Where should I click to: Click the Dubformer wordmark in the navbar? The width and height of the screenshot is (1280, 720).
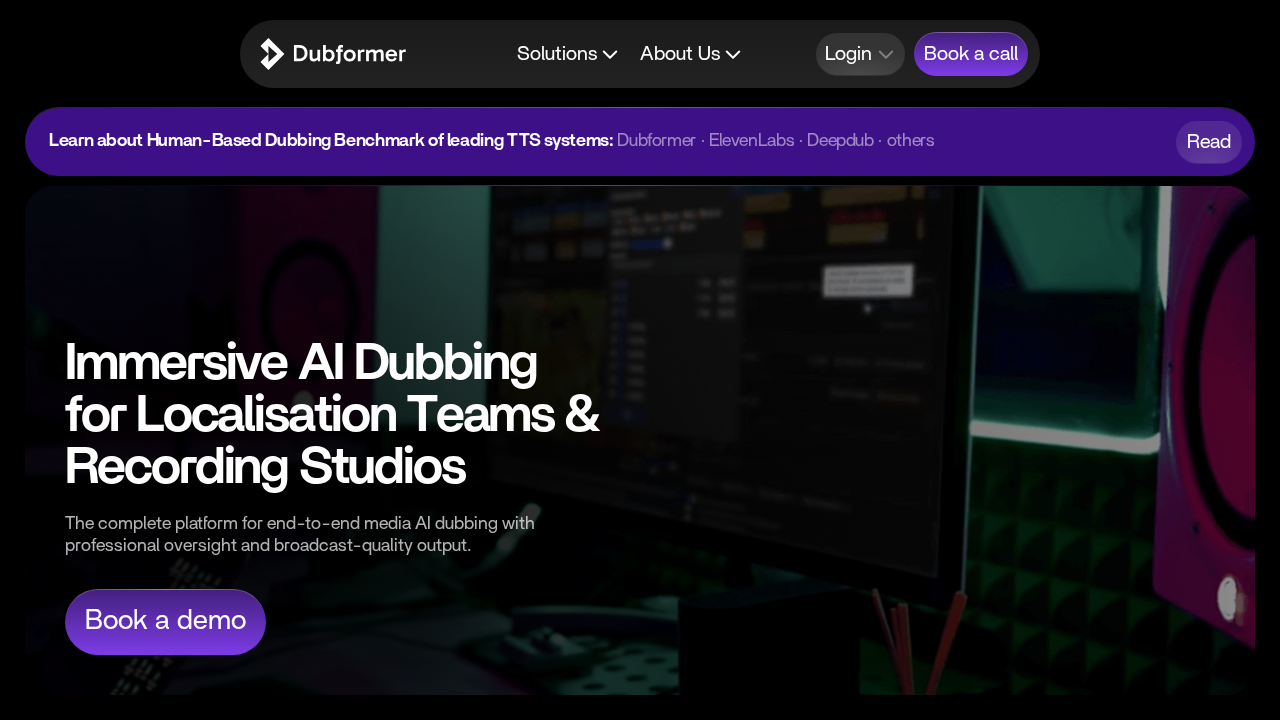point(349,54)
